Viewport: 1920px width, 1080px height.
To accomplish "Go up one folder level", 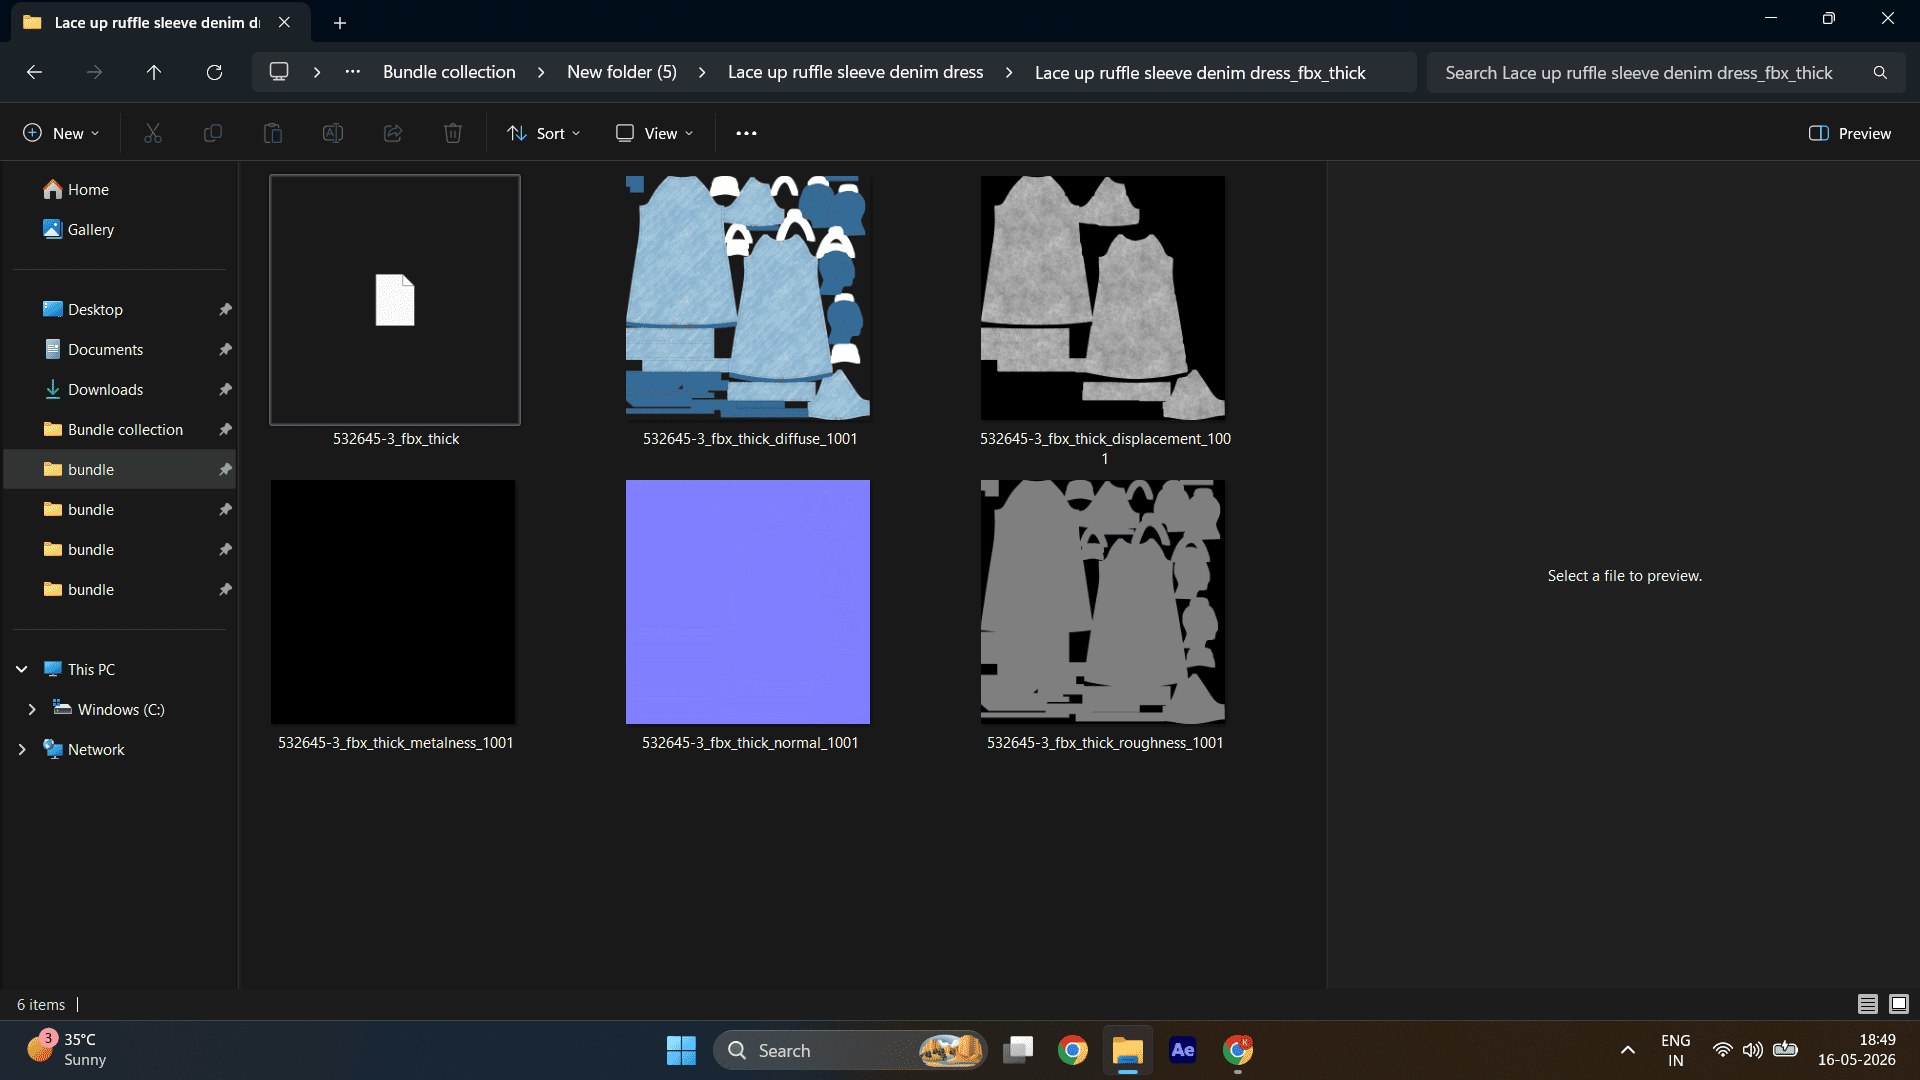I will tap(154, 72).
